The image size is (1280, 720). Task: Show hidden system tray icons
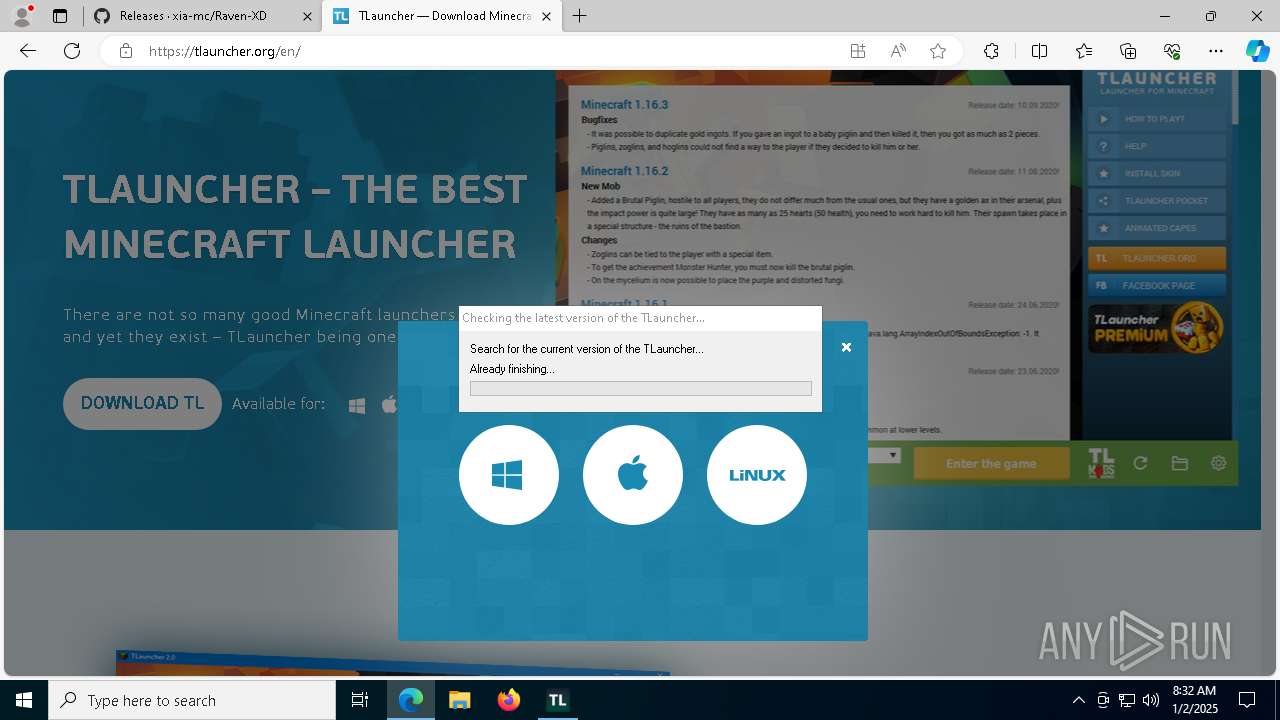point(1078,700)
